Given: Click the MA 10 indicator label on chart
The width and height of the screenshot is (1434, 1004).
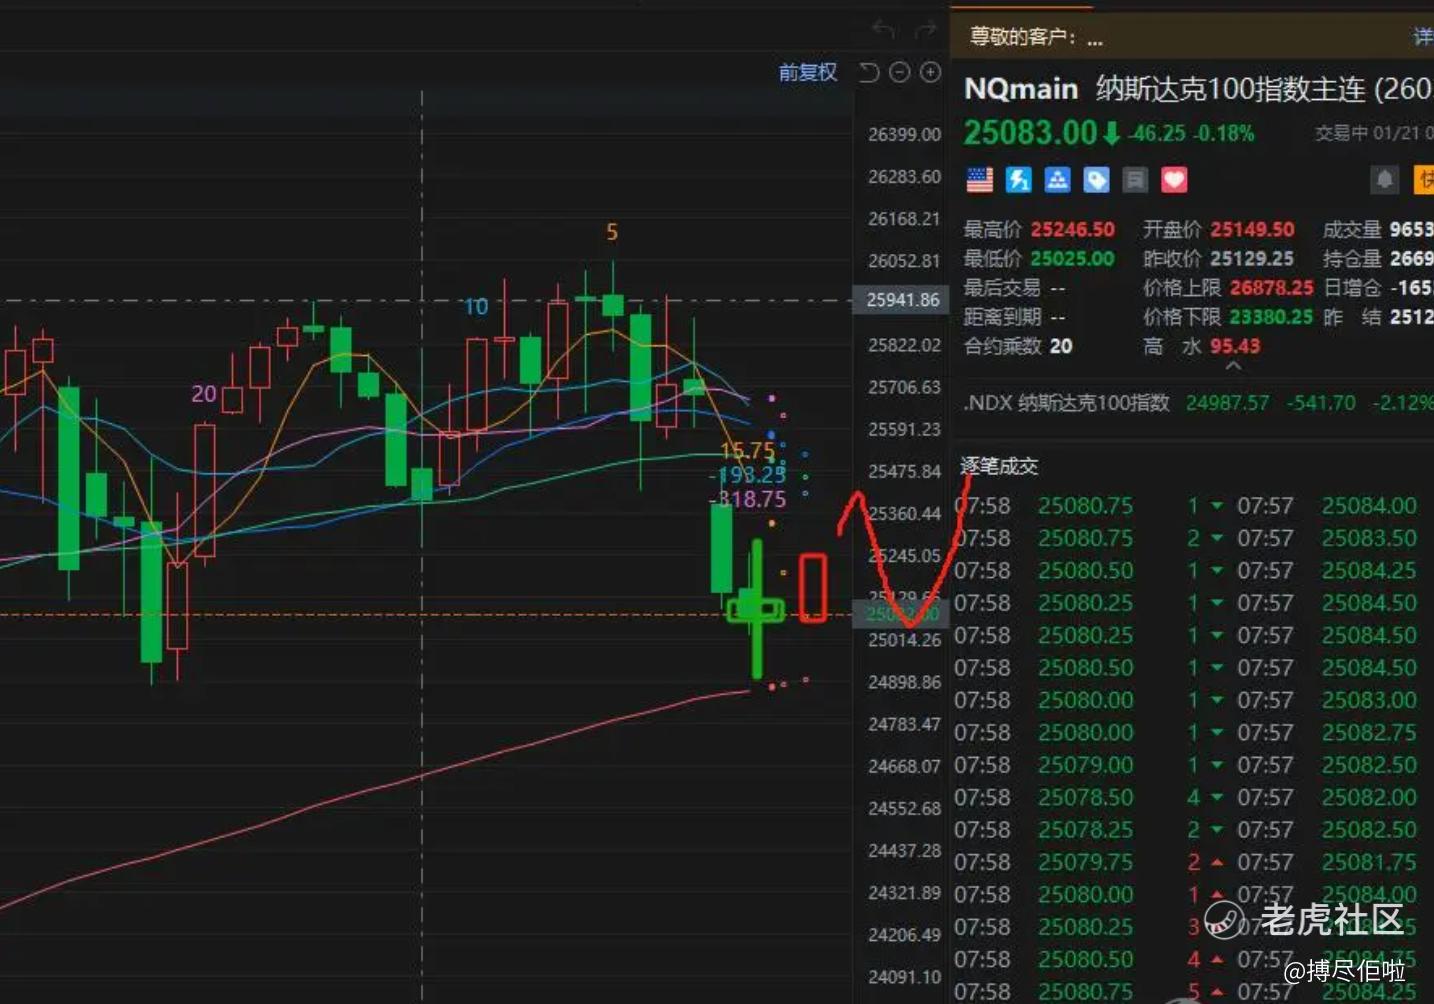Looking at the screenshot, I should [476, 306].
